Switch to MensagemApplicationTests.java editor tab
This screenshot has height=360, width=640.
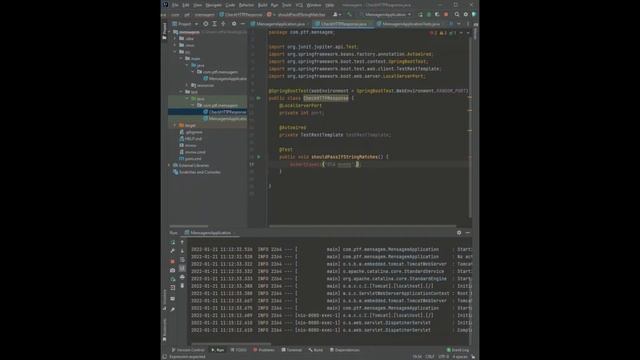point(410,24)
